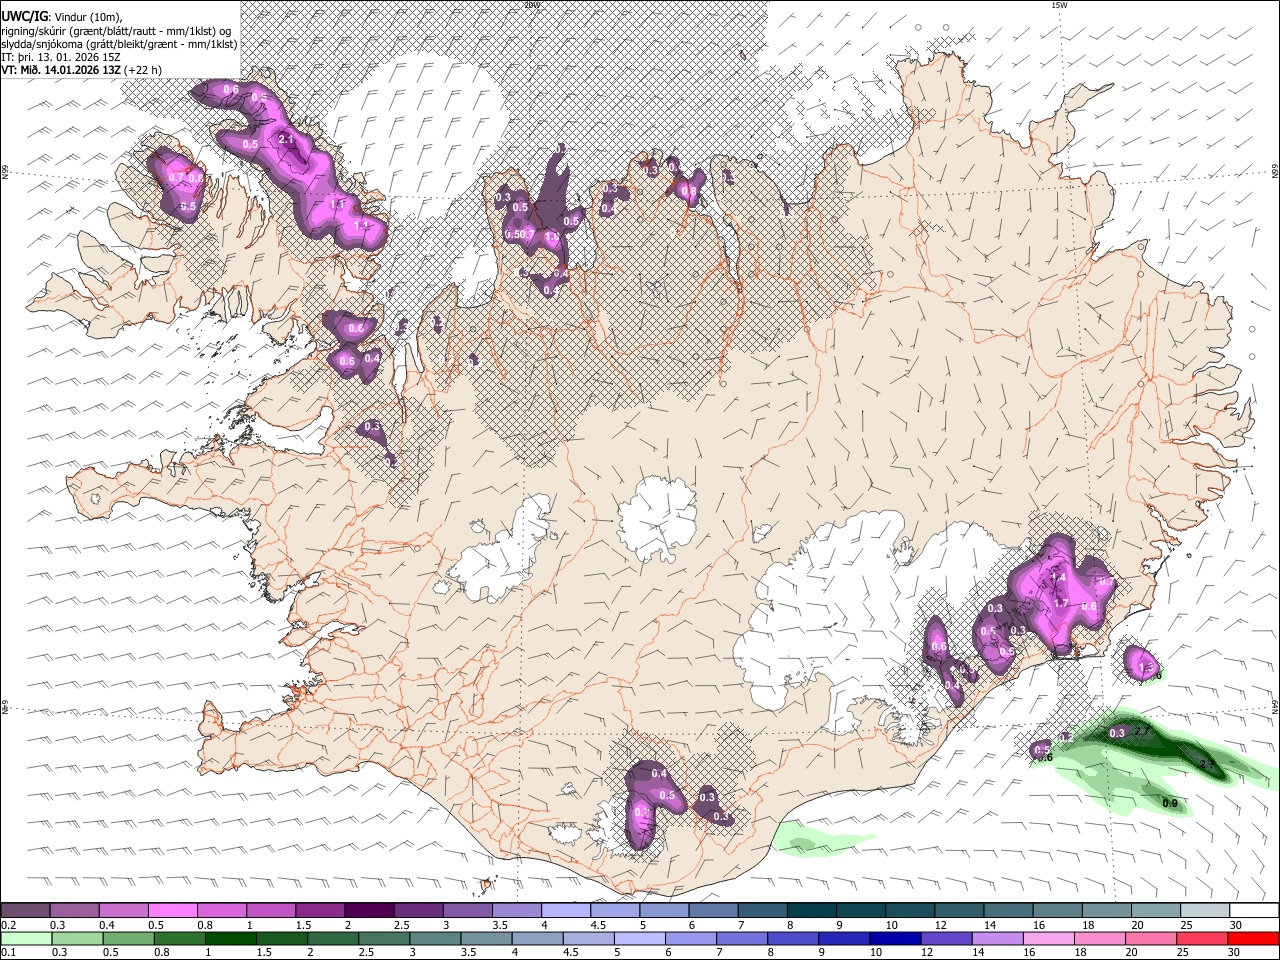
Task: Click the 0.1 label under the pale green swatch
Action: pyautogui.click(x=8, y=954)
